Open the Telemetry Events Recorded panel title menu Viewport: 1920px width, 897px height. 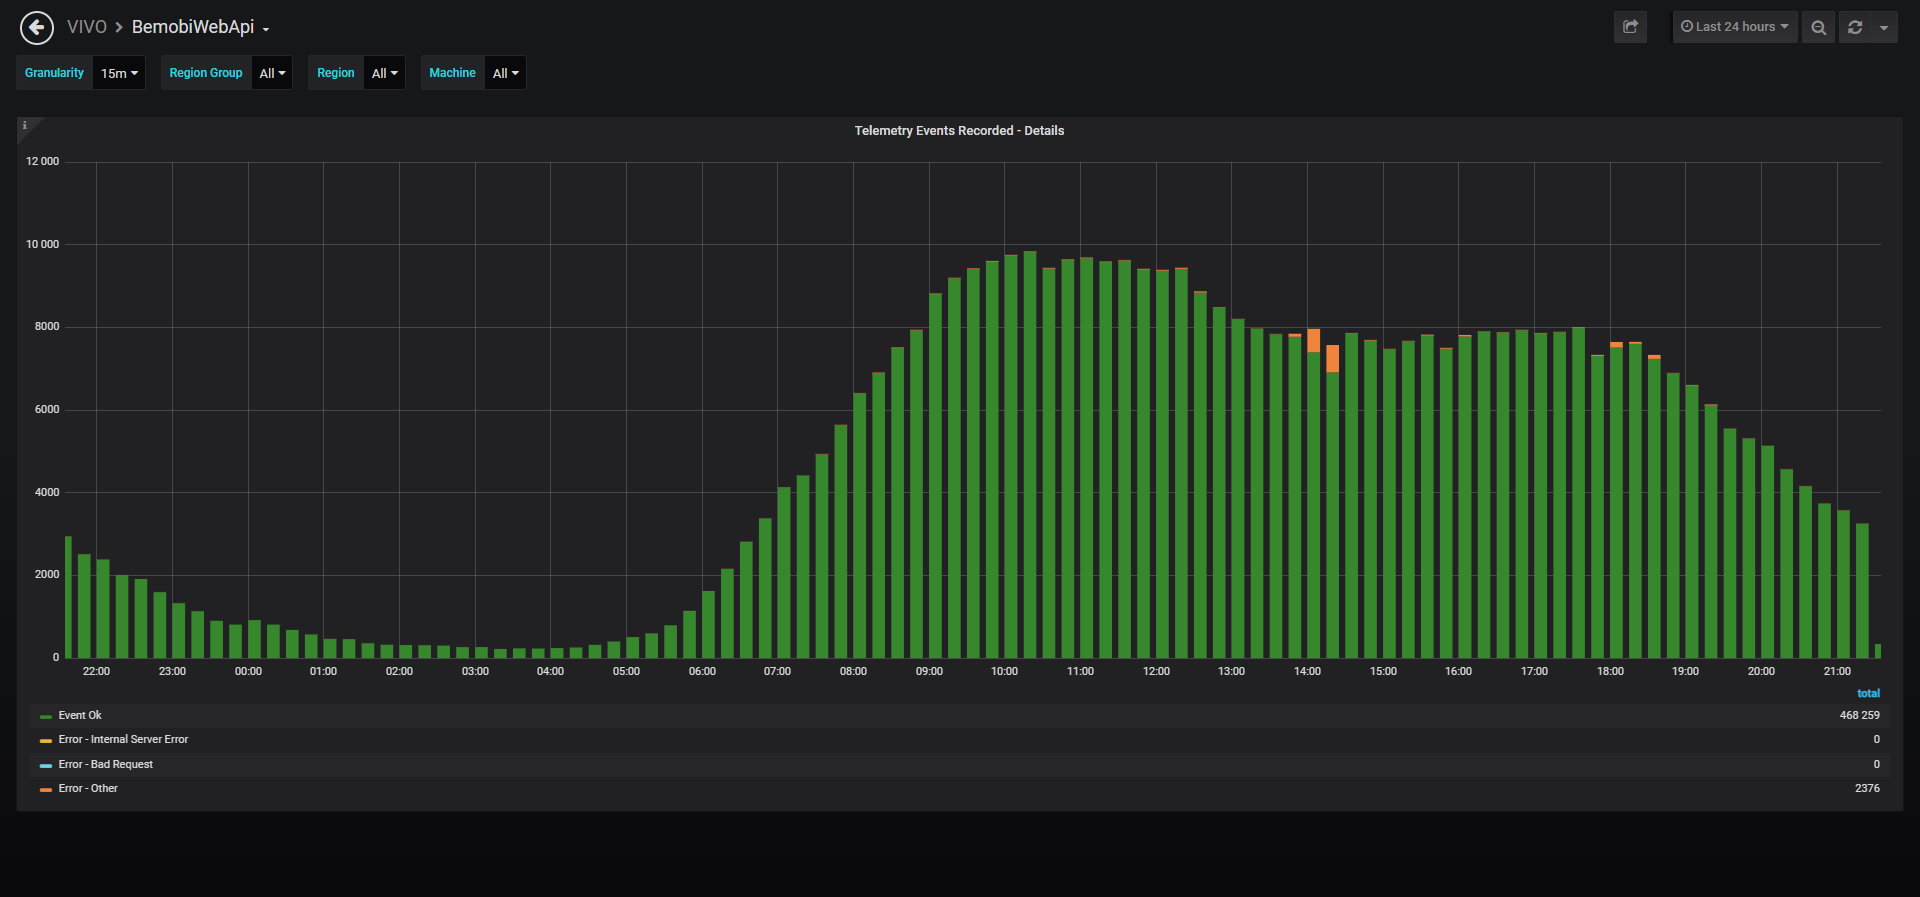coord(959,131)
